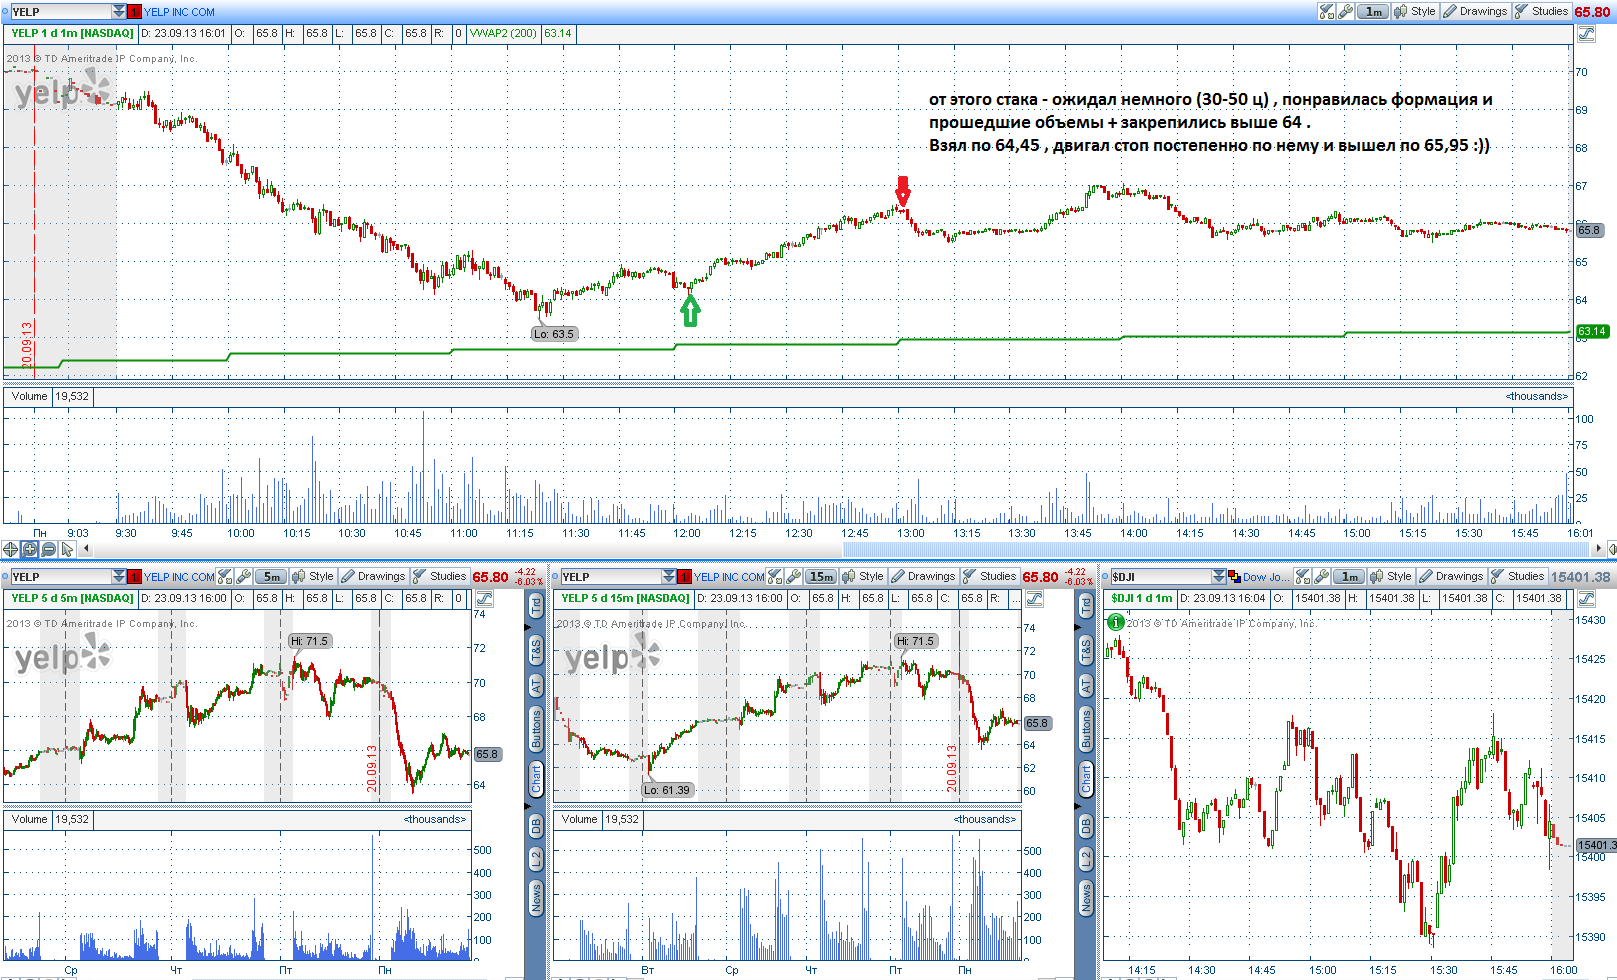This screenshot has width=1617, height=980.
Task: Open the Style menu in main chart
Action: (x=1415, y=12)
